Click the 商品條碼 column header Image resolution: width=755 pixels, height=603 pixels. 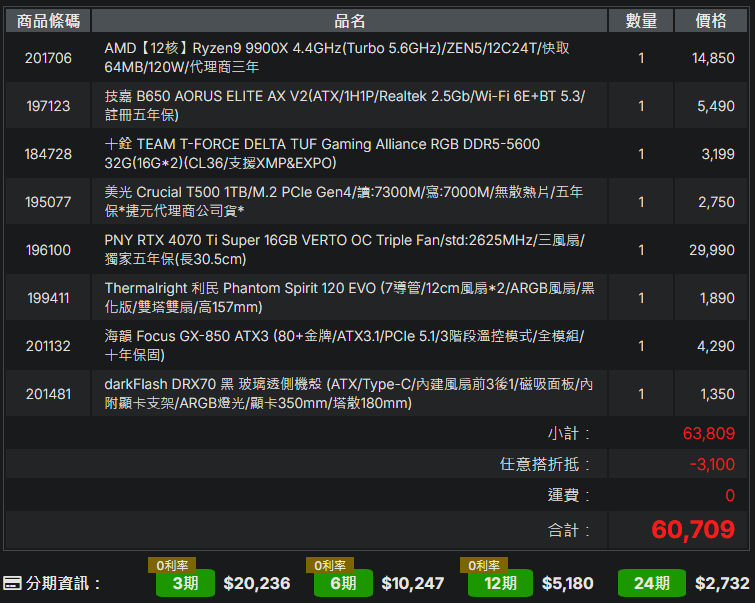point(48,21)
